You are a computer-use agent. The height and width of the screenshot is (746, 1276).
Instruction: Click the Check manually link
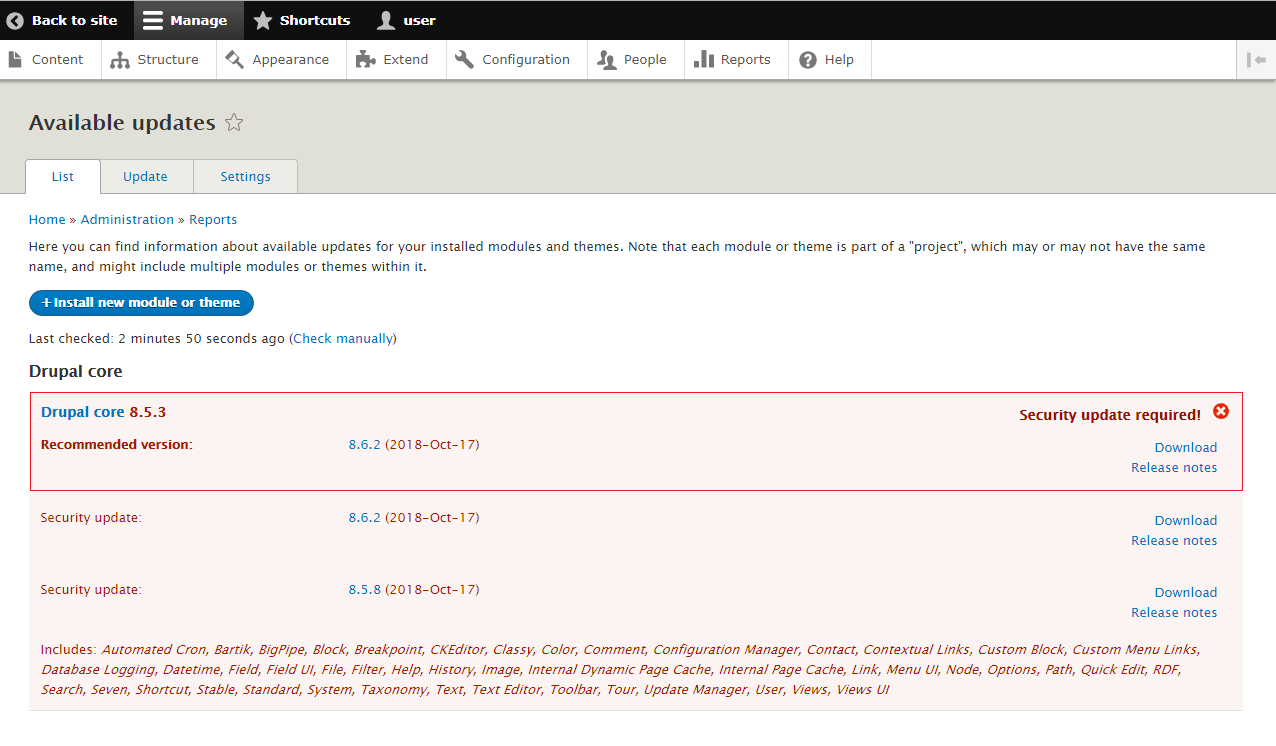coord(343,339)
